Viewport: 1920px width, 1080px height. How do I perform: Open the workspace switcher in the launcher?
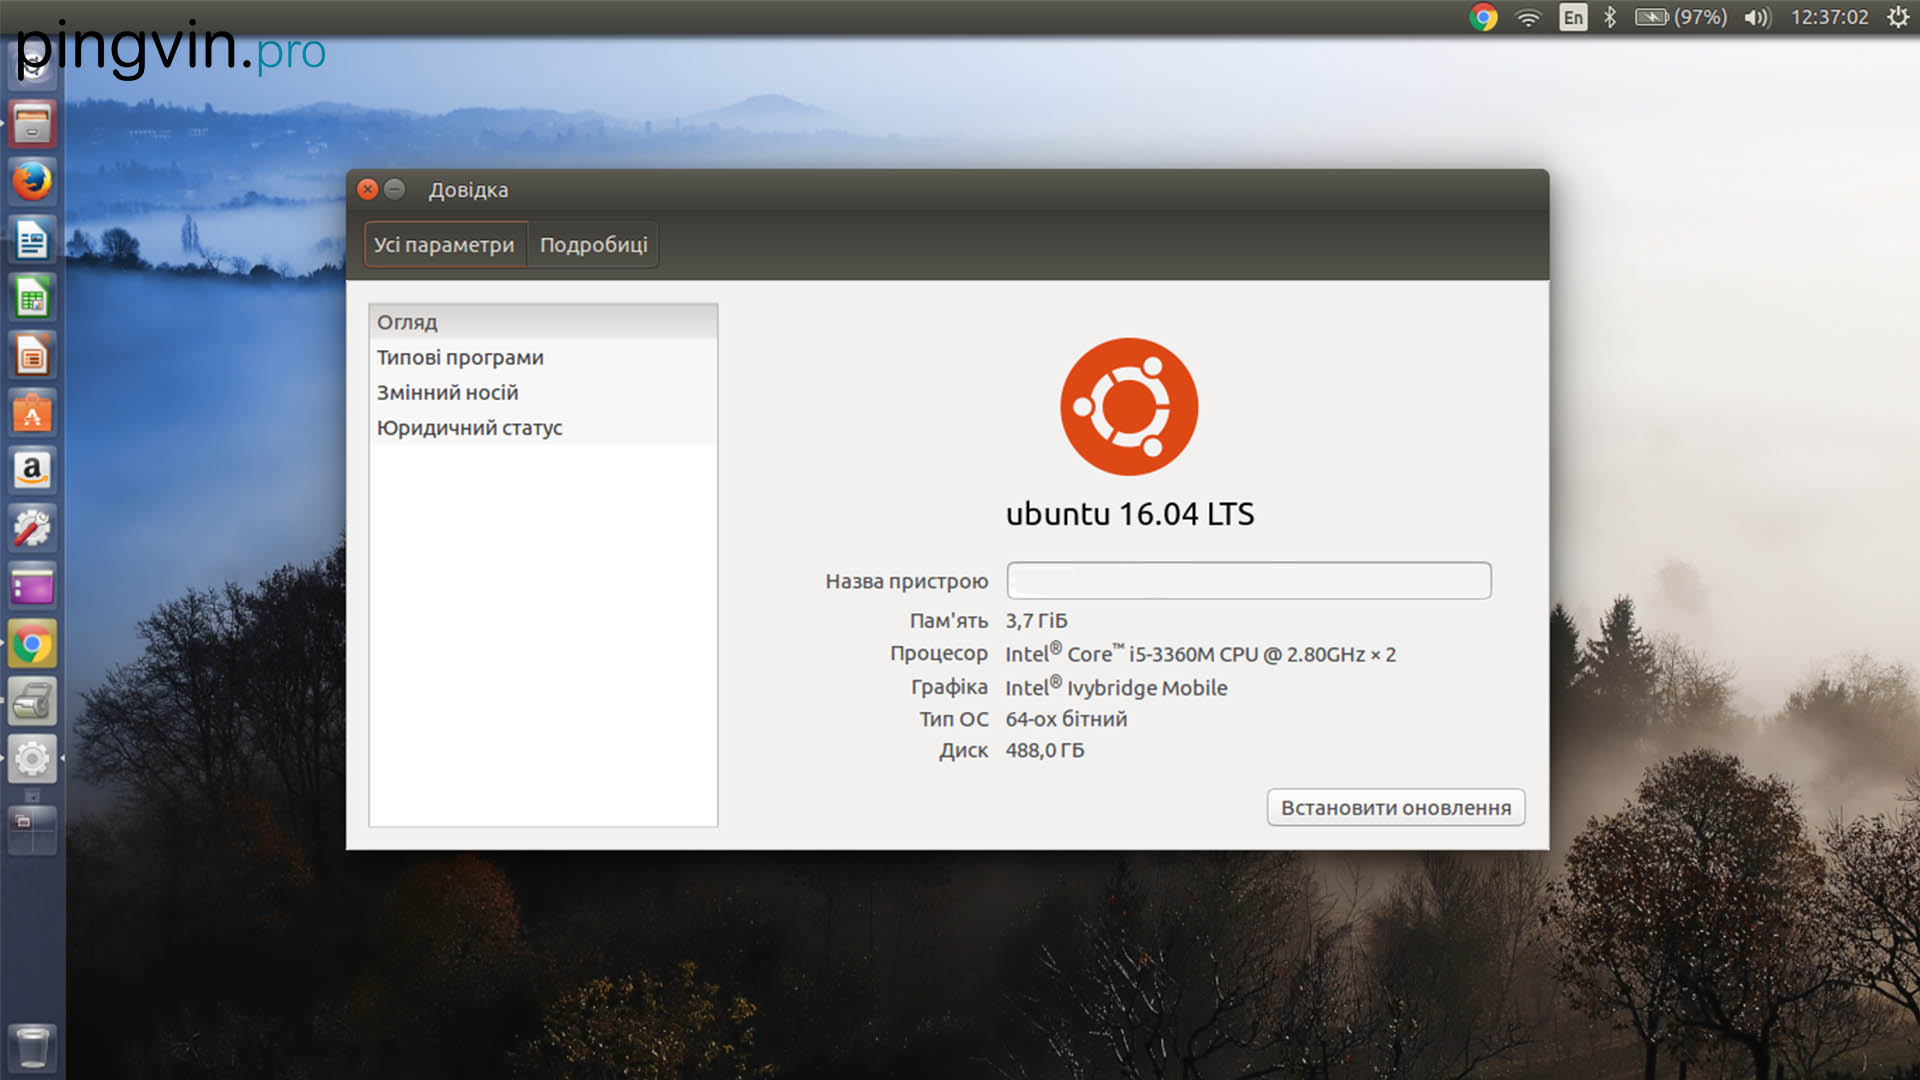point(32,829)
